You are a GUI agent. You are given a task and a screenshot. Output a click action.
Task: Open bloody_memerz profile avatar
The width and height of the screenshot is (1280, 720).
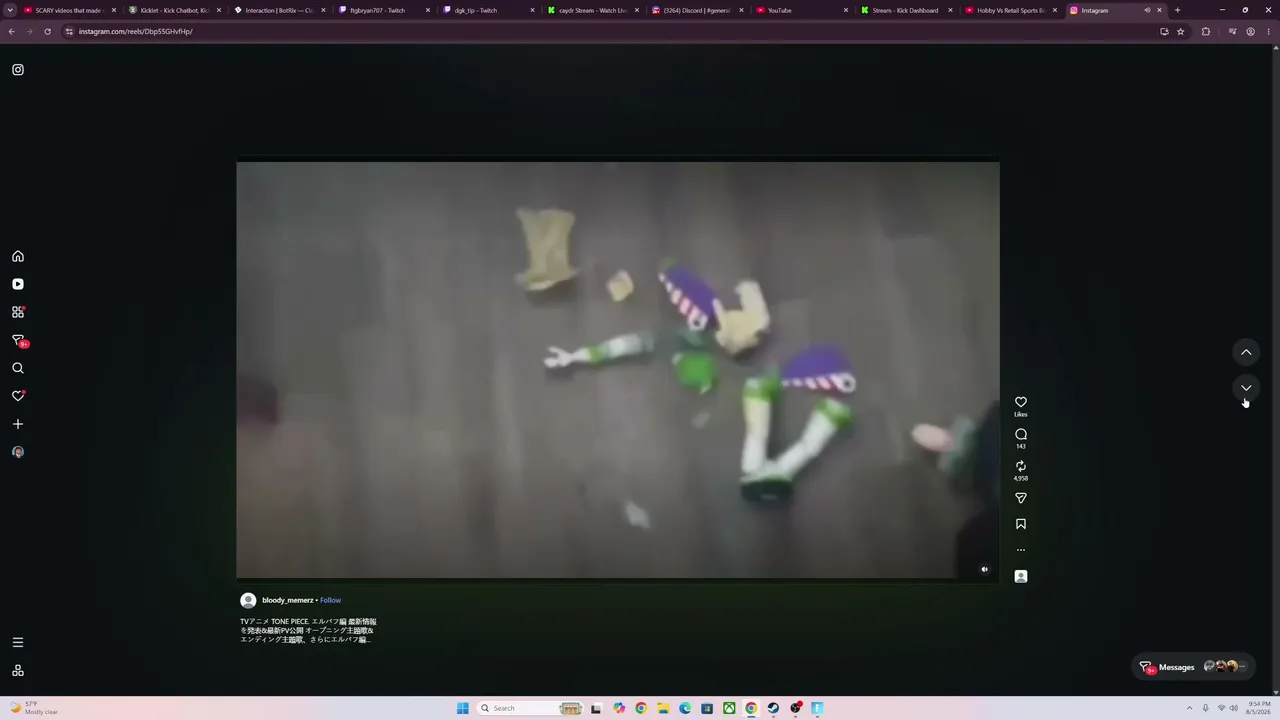point(248,600)
